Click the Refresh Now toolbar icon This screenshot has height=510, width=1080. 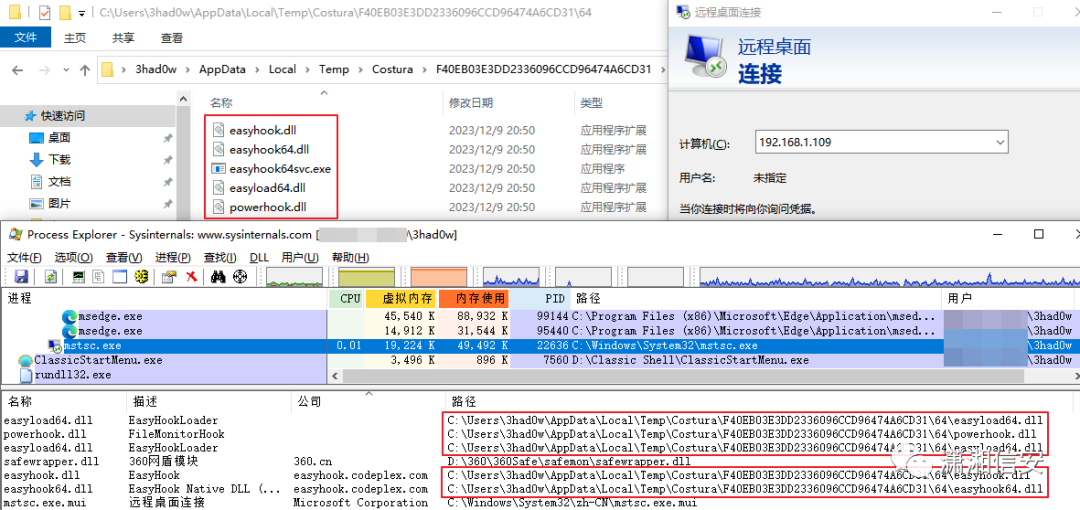pyautogui.click(x=51, y=277)
